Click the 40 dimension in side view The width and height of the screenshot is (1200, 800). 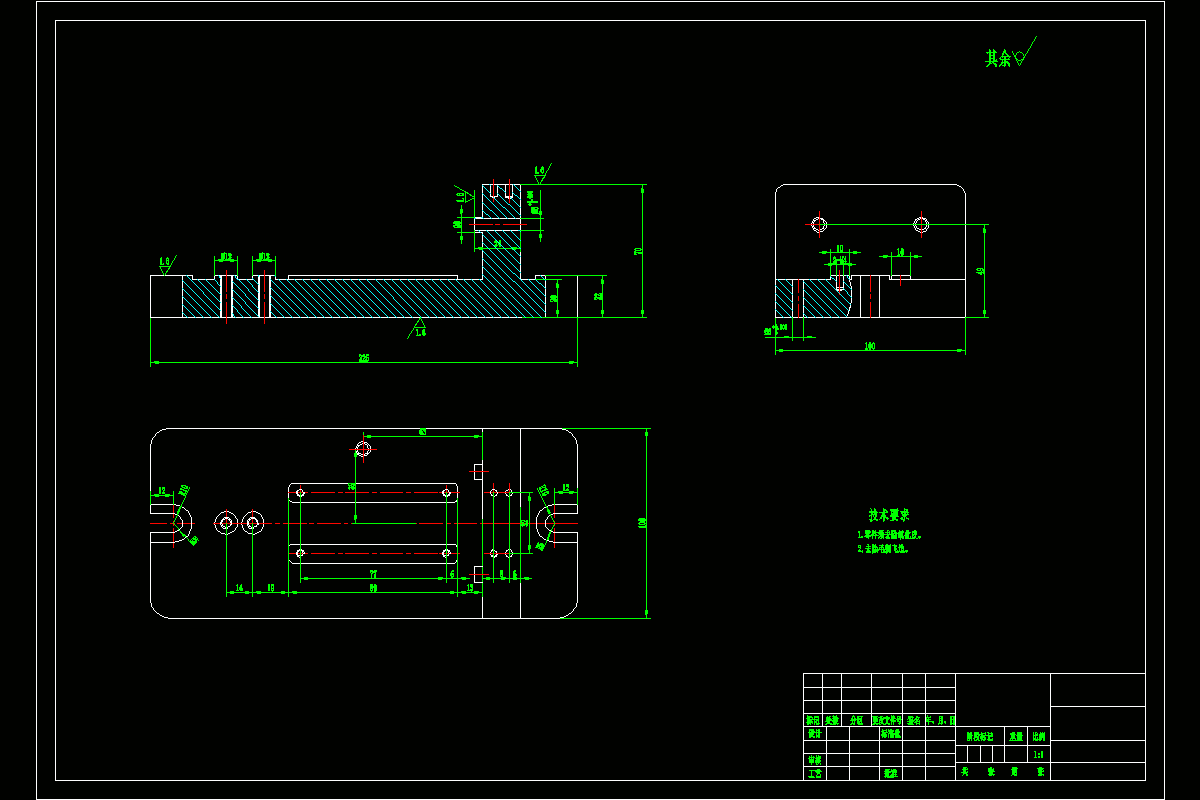point(980,271)
